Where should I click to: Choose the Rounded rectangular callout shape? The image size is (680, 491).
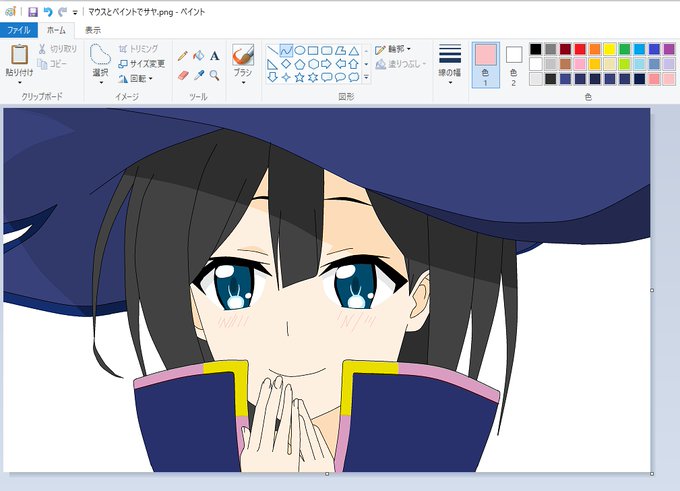pos(327,78)
